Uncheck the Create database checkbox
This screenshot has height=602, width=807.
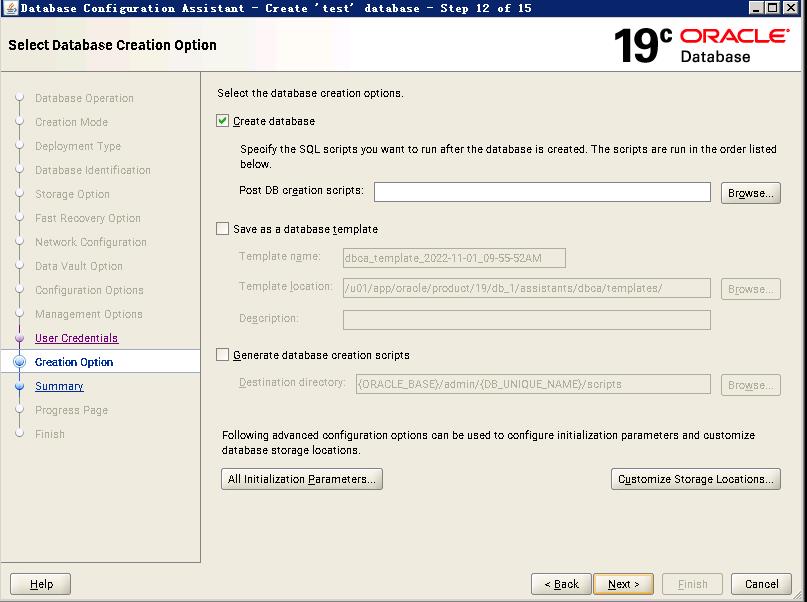click(222, 121)
